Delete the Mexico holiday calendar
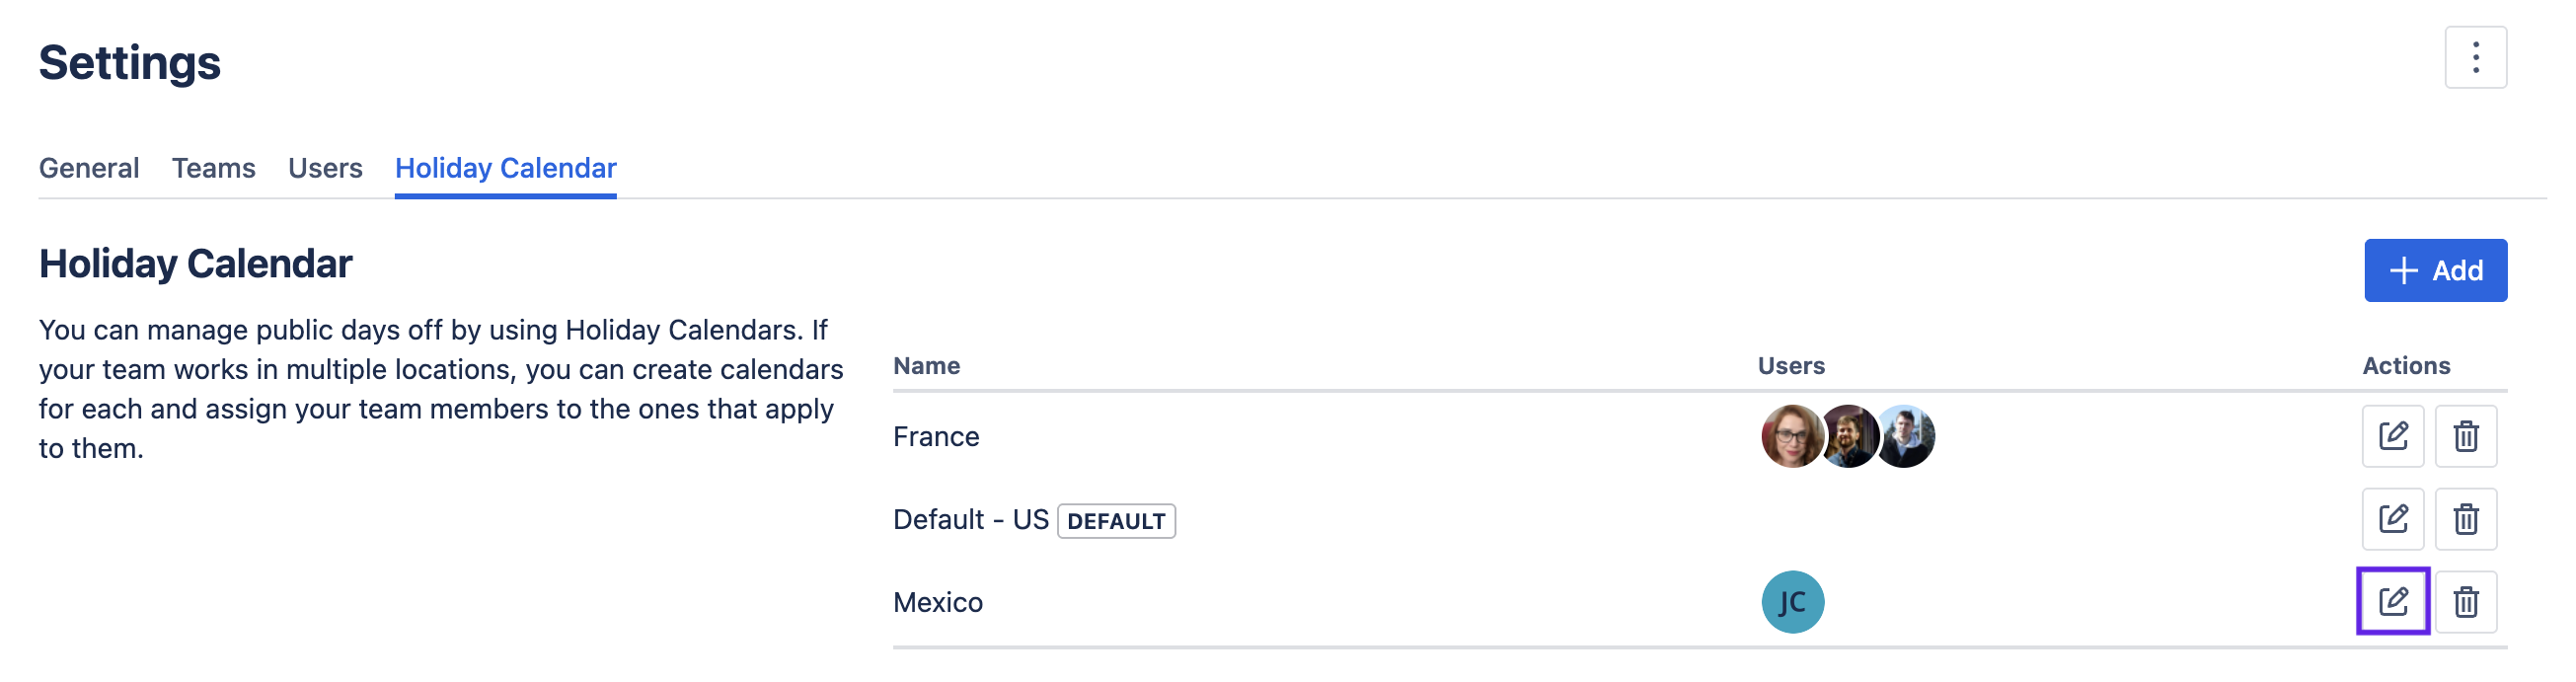Viewport: 2576px width, 682px height. (2465, 602)
